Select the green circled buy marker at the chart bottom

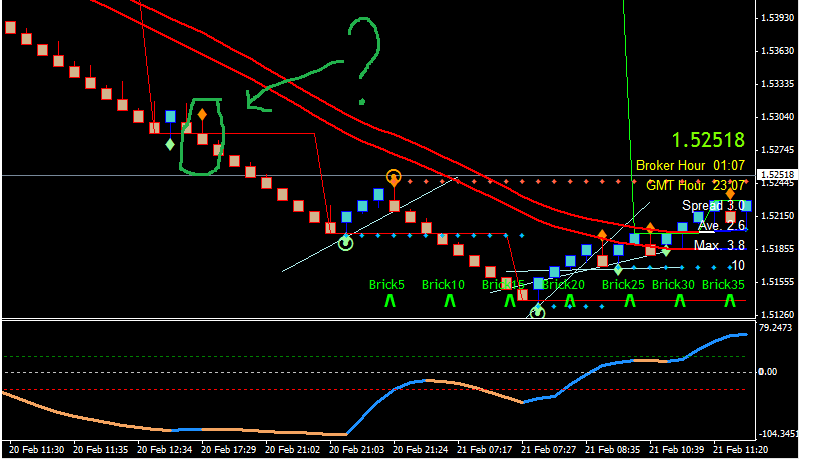coord(537,312)
